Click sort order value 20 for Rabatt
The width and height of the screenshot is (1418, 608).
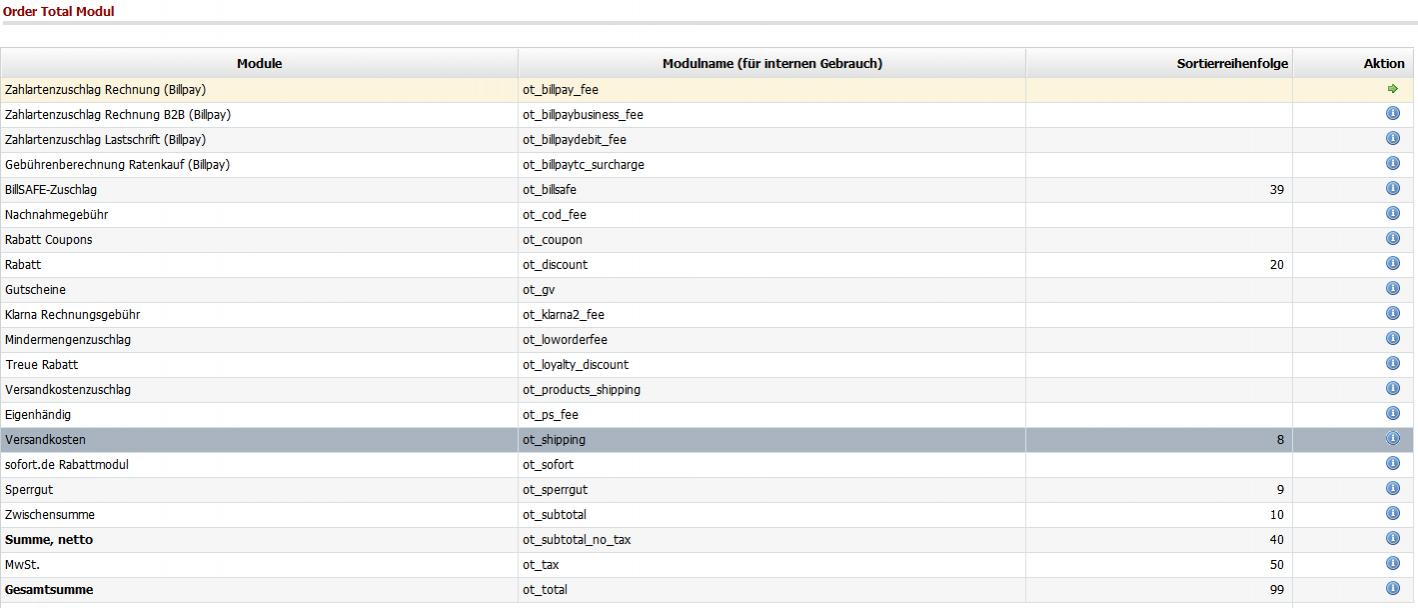1276,265
